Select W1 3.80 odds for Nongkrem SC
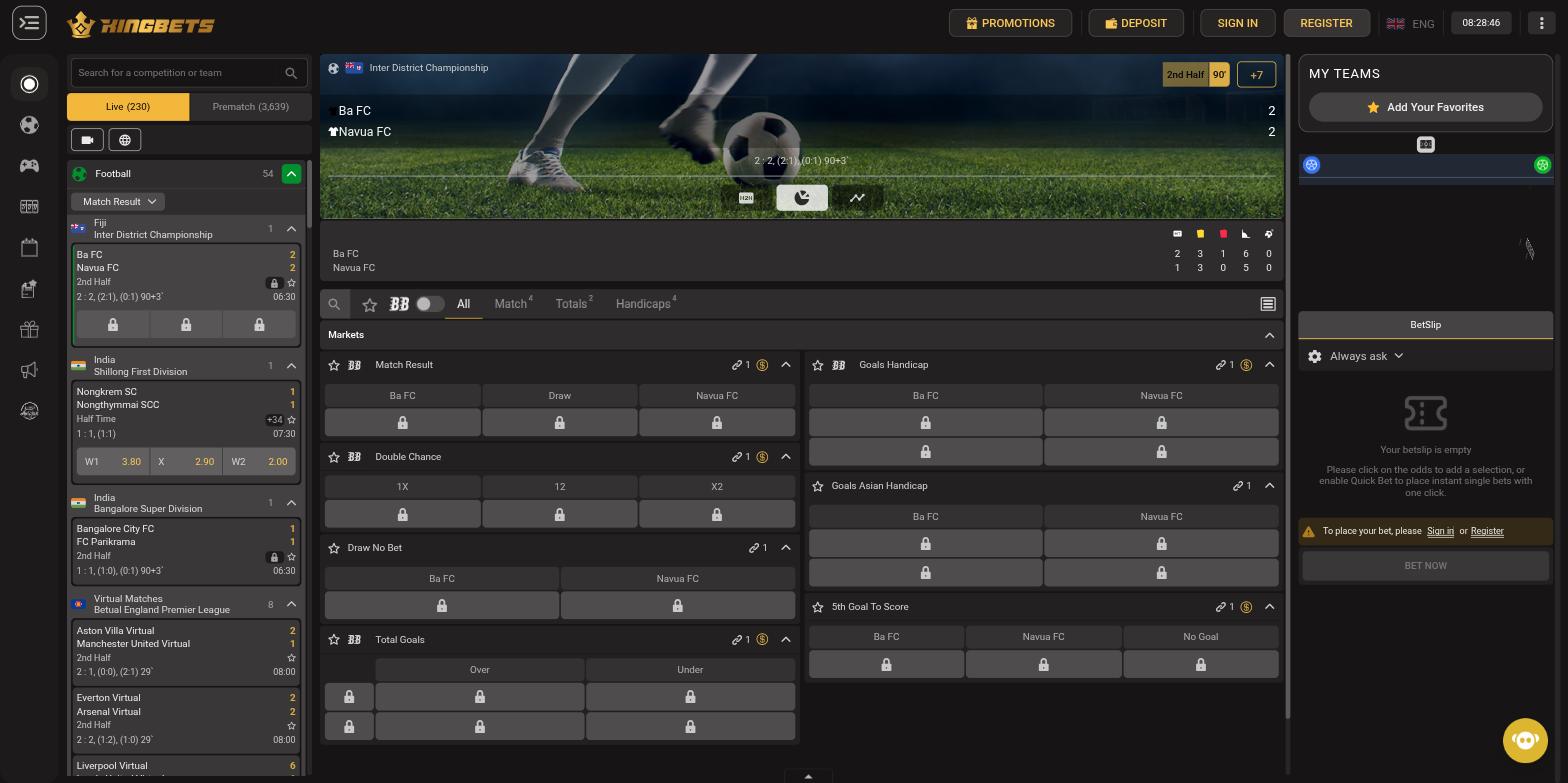 point(112,462)
